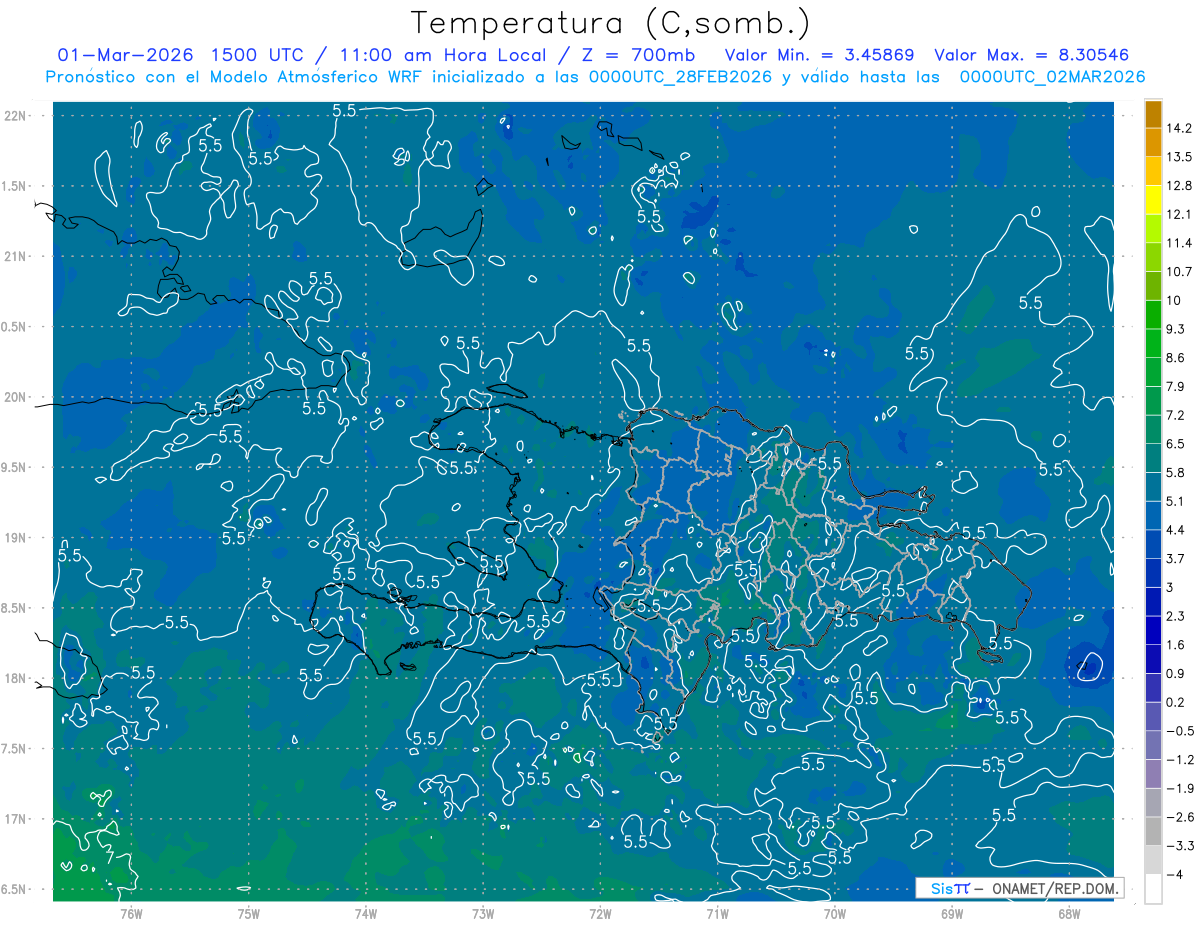Click the '68W' longitude axis label
The image size is (1200, 927).
[1069, 913]
